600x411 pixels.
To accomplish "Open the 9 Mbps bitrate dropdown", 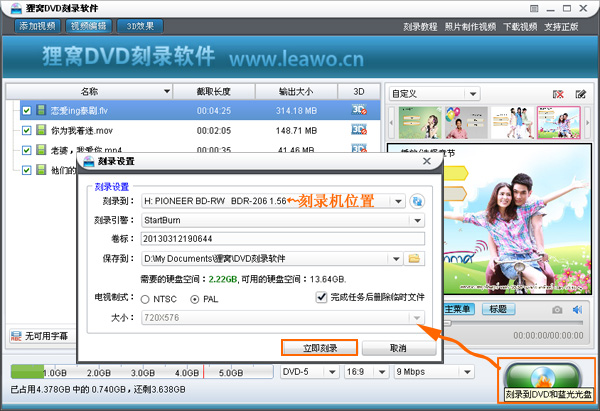I will point(467,372).
